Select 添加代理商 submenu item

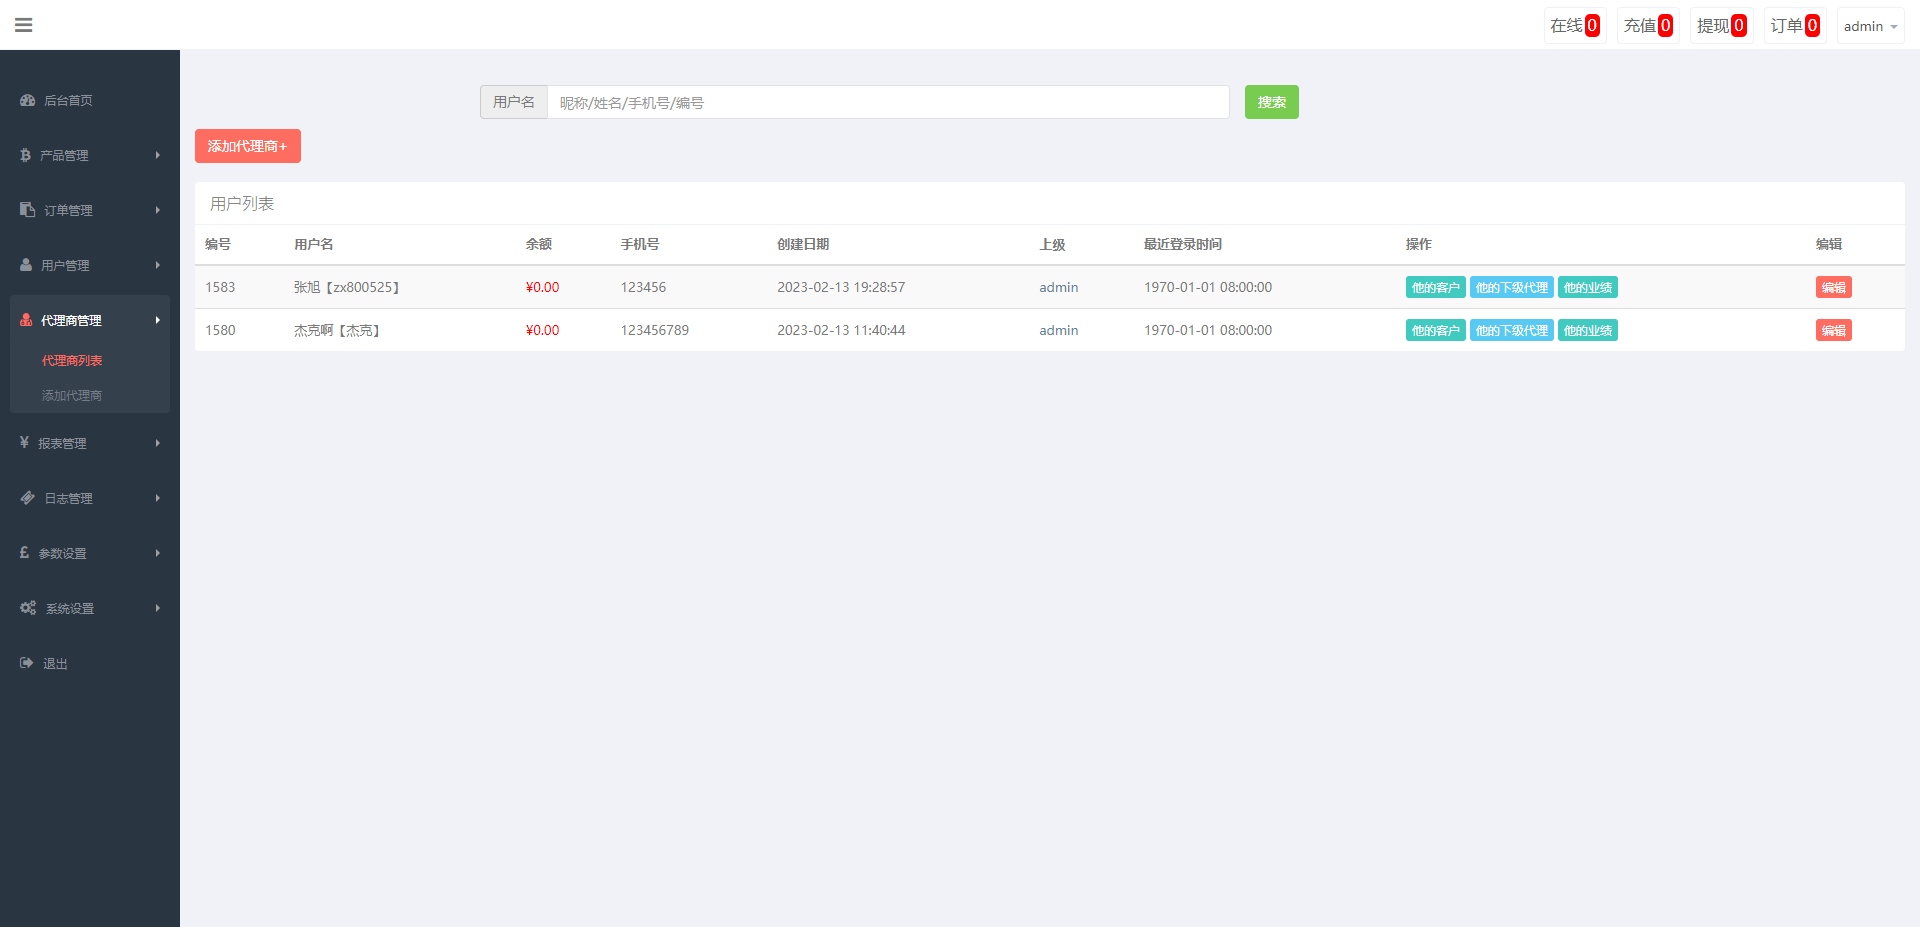(72, 396)
